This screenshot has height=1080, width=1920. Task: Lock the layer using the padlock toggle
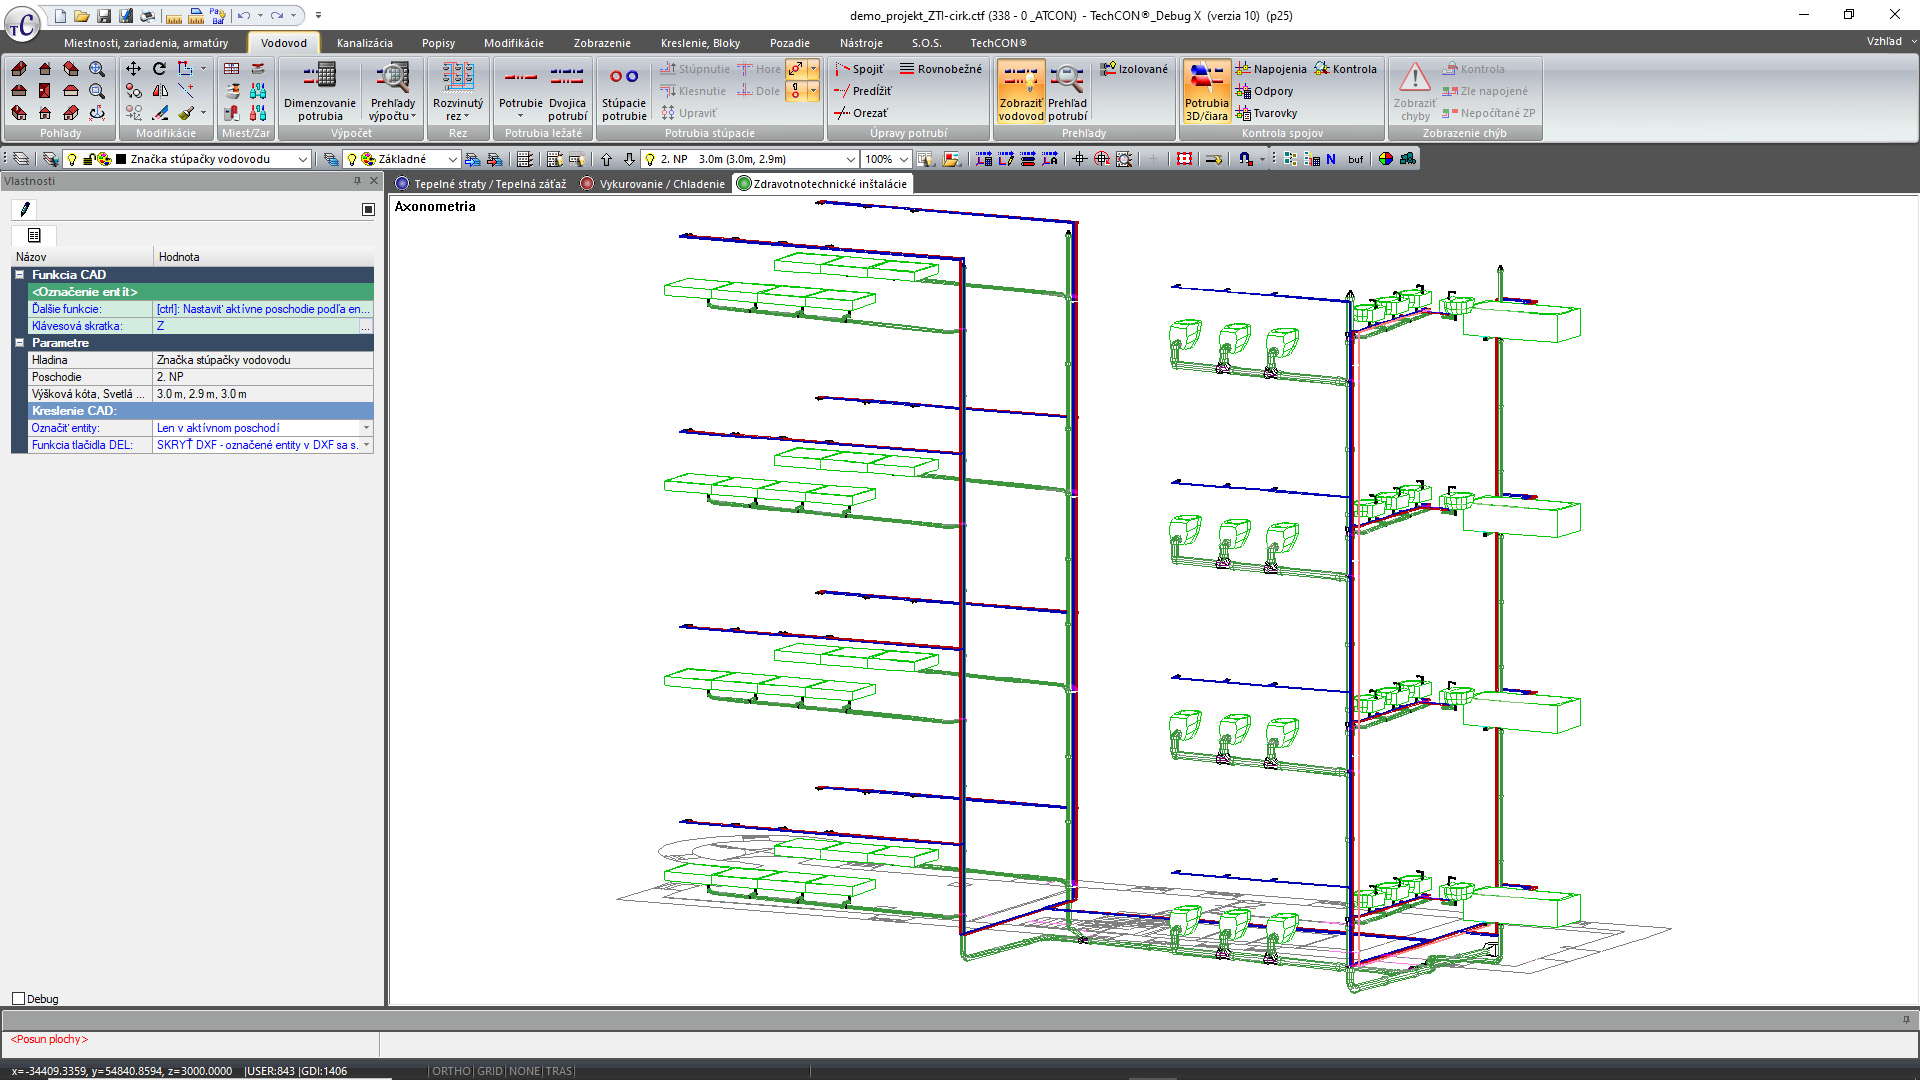pos(87,158)
